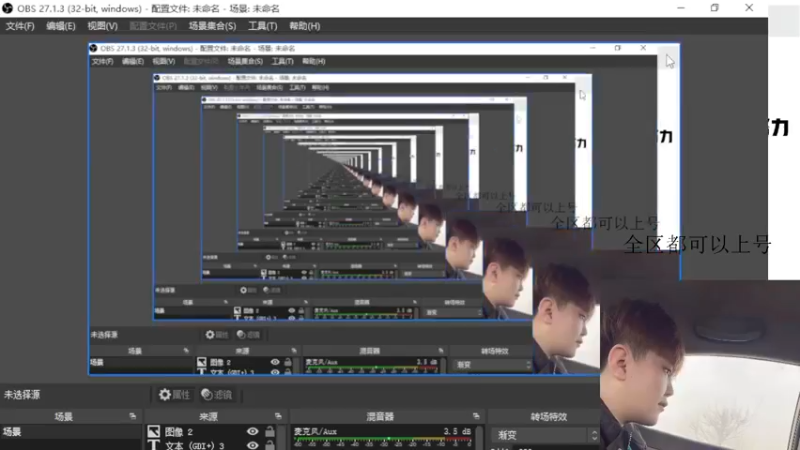Click the 未选择源 status label

pos(22,395)
